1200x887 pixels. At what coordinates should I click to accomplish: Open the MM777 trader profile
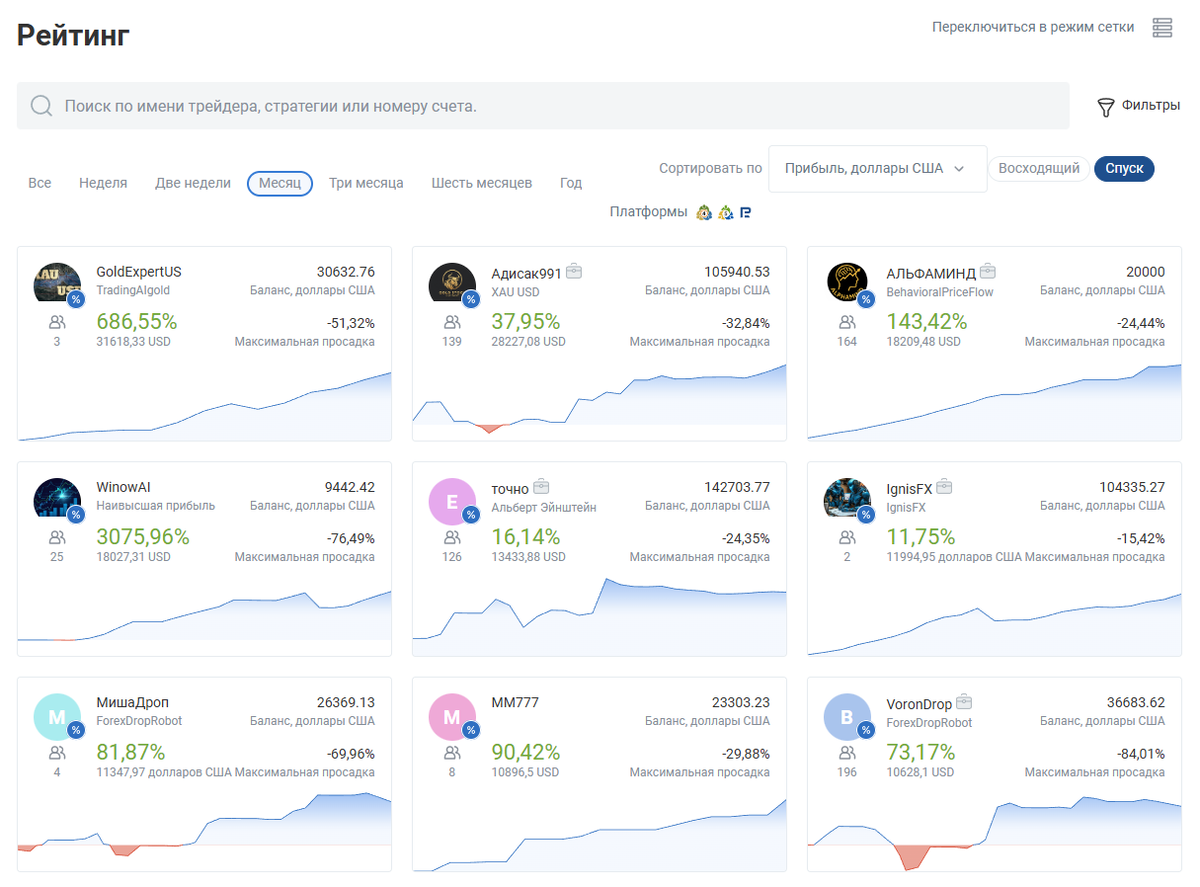pyautogui.click(x=515, y=702)
